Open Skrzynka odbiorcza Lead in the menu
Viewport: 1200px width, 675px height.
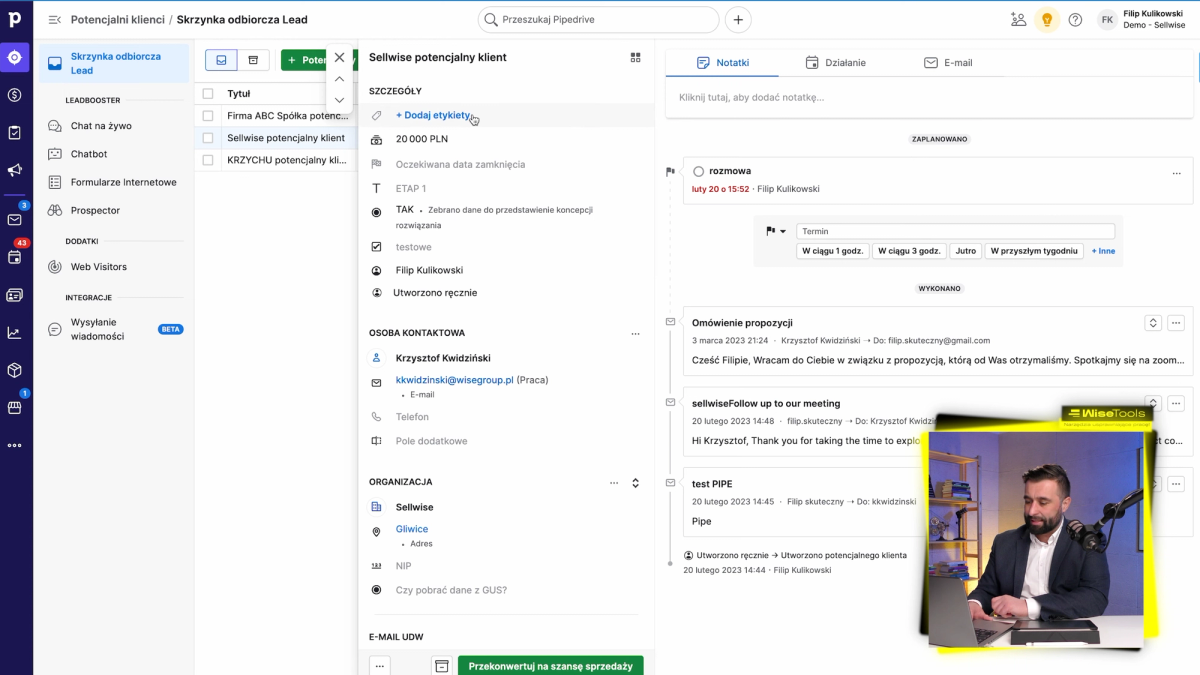[x=114, y=63]
